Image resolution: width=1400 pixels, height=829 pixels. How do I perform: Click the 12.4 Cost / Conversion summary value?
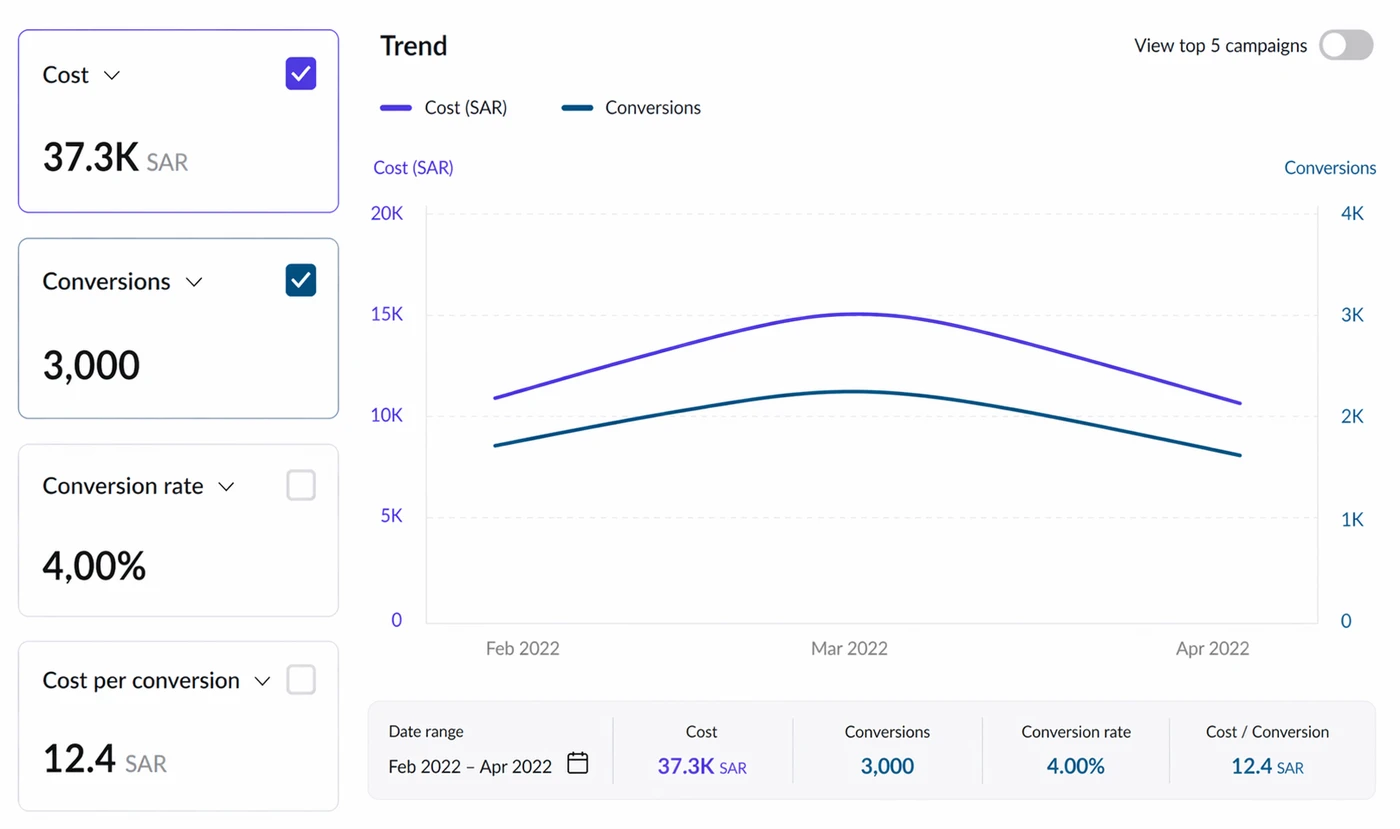[1250, 766]
